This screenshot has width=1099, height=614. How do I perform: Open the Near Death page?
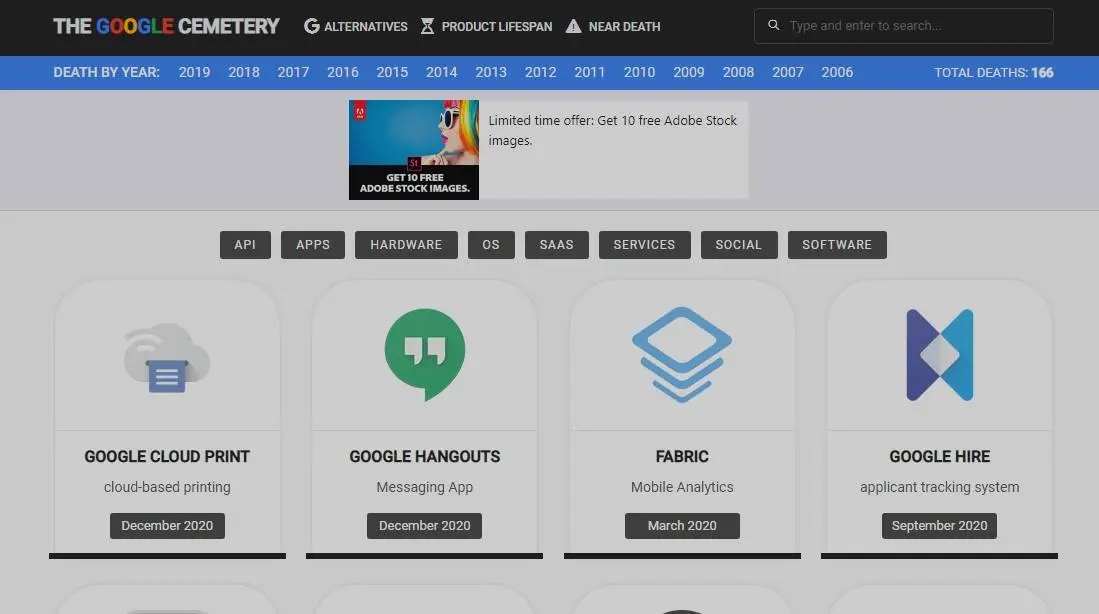point(624,27)
